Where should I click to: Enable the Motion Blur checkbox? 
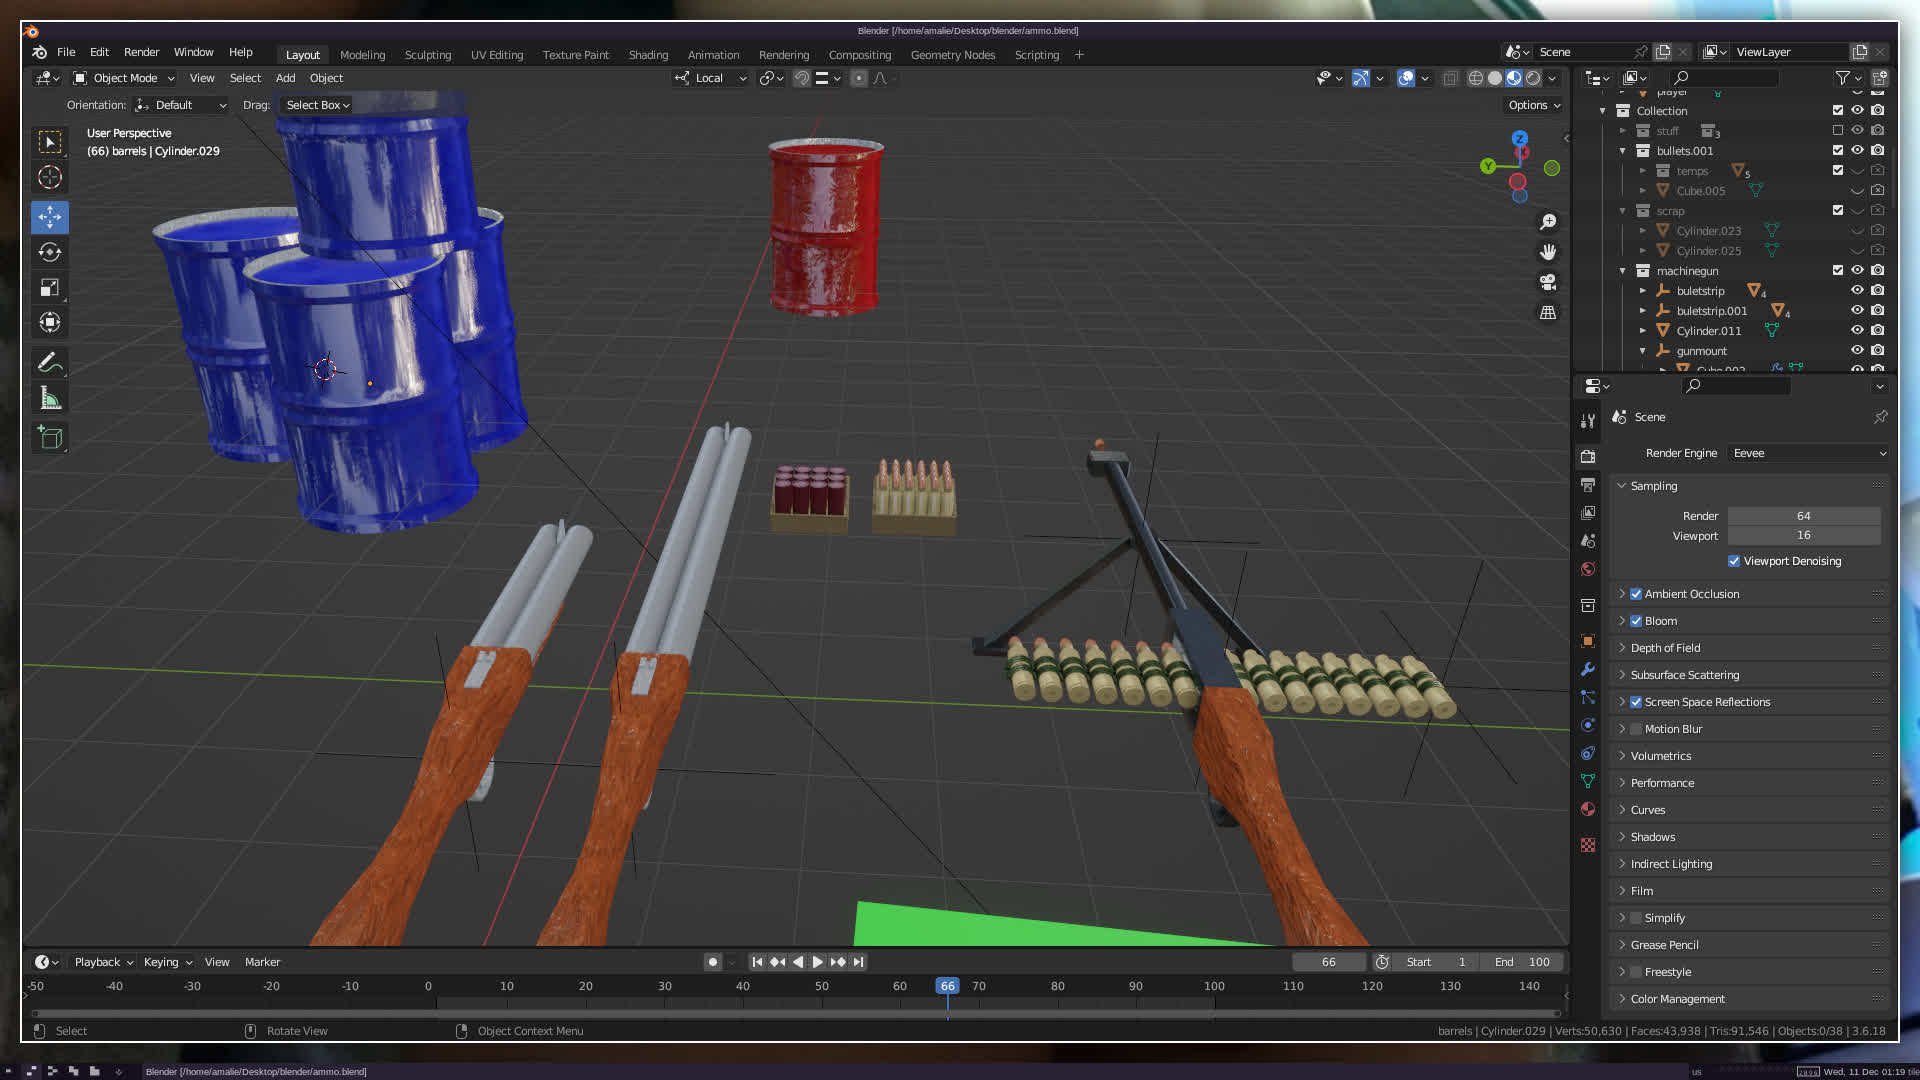[x=1636, y=729]
